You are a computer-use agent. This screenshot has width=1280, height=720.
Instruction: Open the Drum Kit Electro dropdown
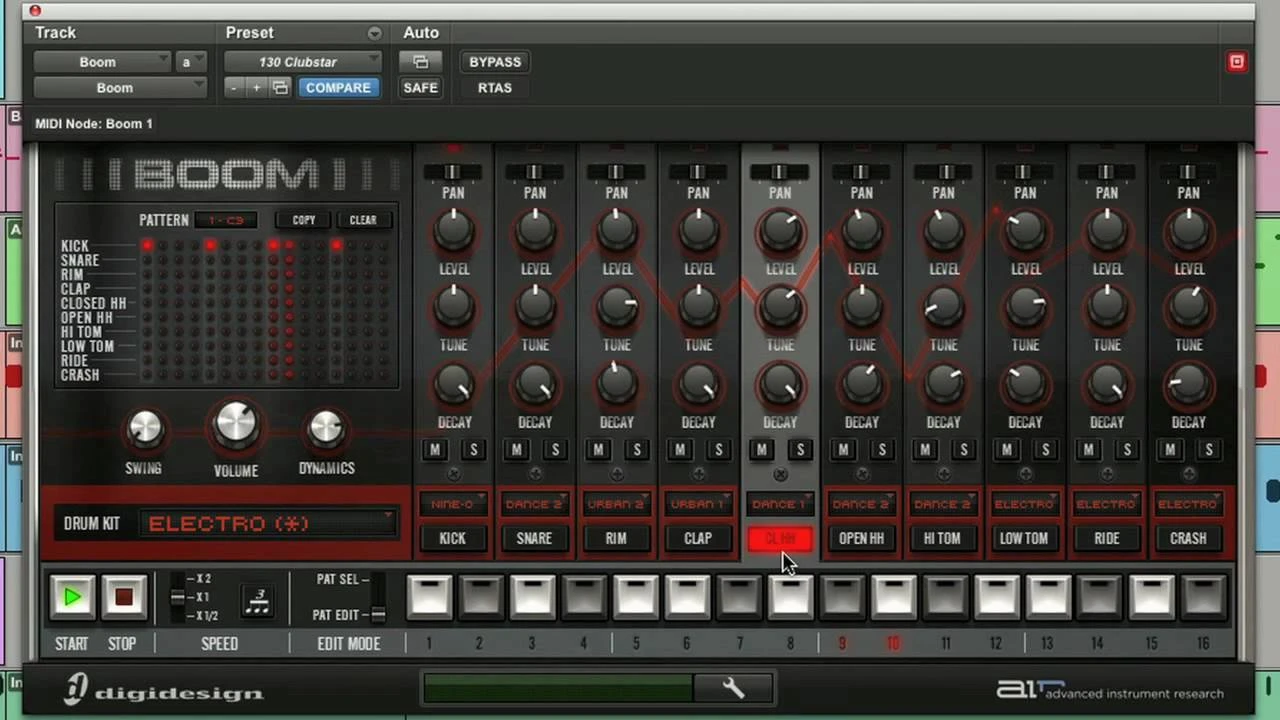(x=270, y=523)
